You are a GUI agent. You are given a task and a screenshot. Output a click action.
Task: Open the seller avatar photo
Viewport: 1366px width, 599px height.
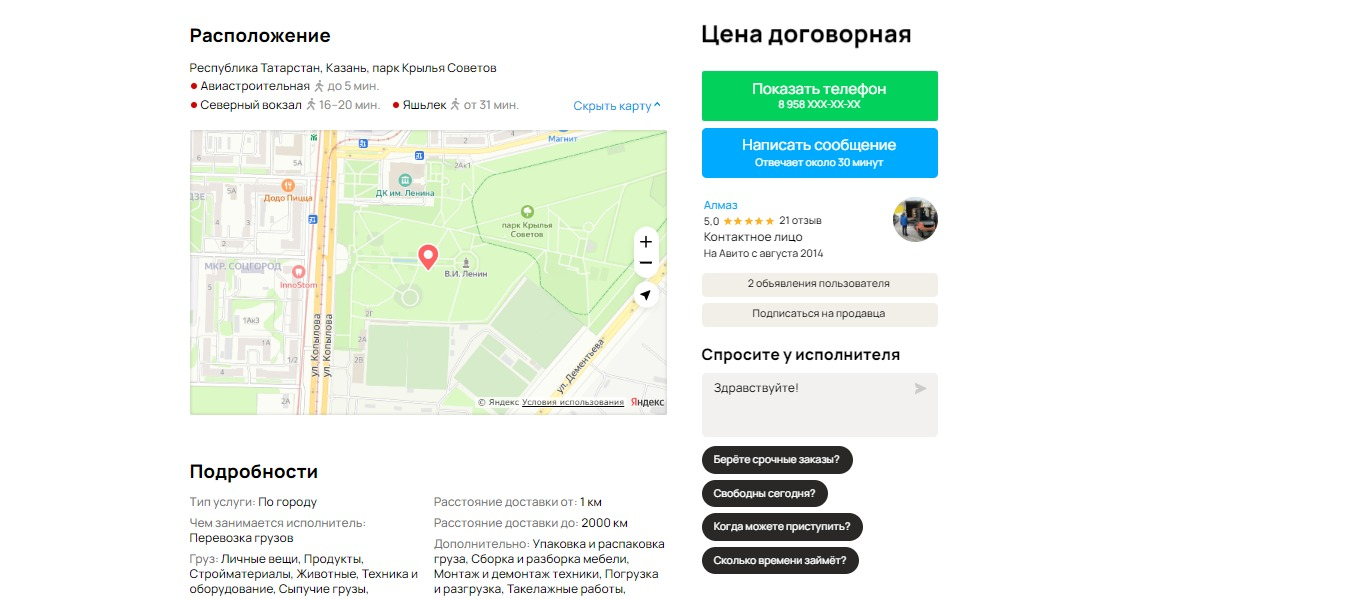click(915, 220)
